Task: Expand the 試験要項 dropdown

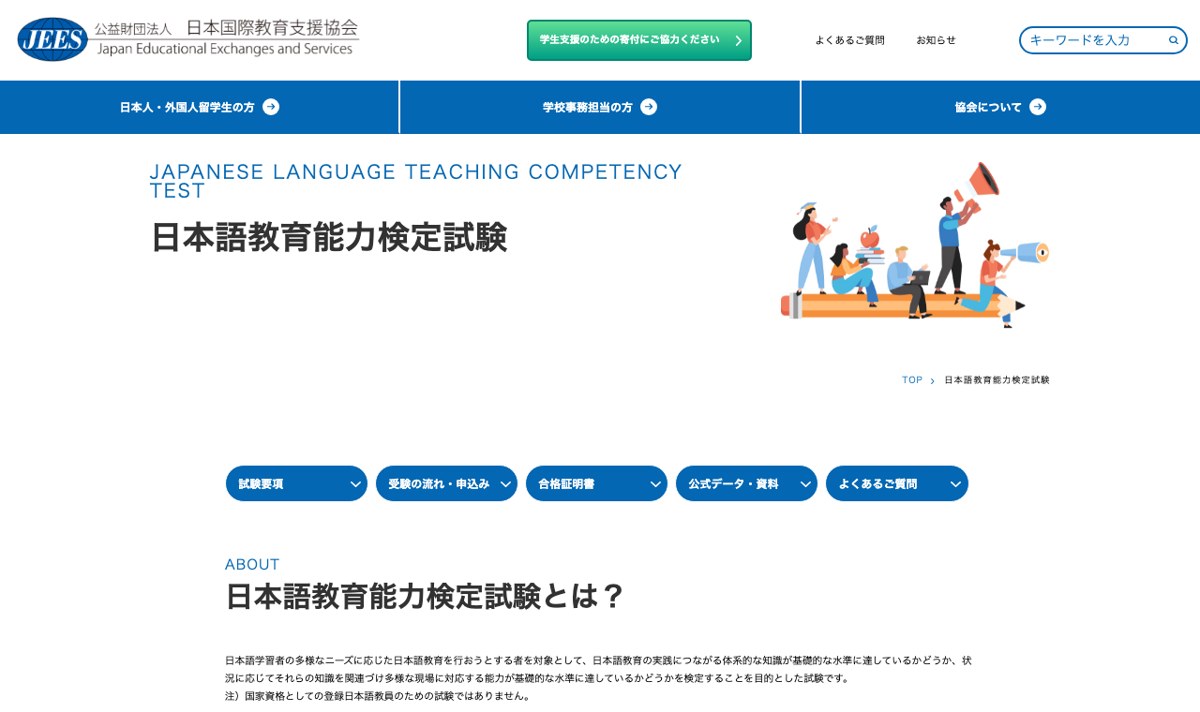Action: pos(297,483)
